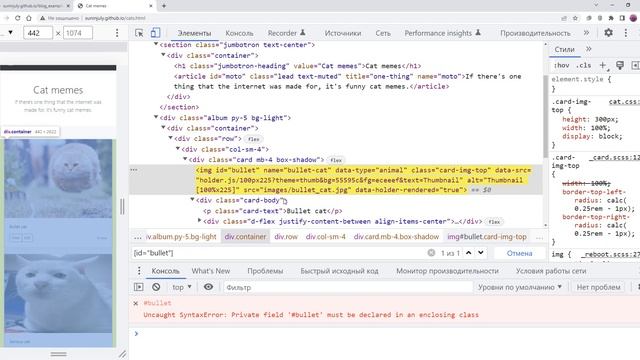
Task: Click the Bullet cat thumbnail image
Action: tap(58, 178)
